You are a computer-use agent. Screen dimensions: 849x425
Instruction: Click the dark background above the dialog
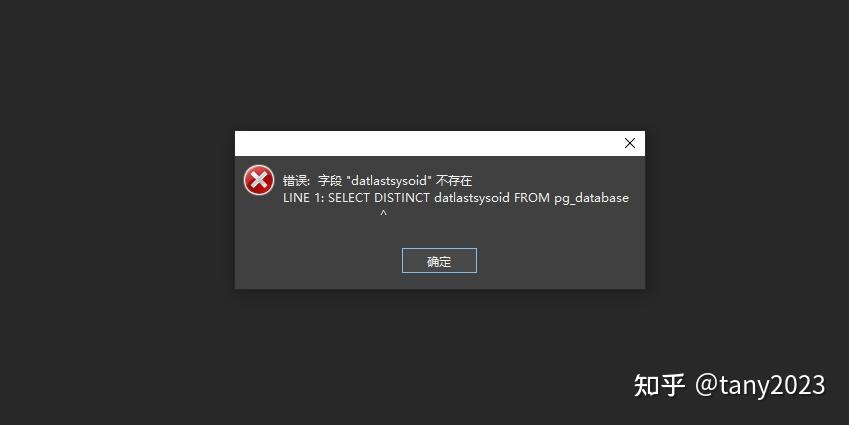click(x=424, y=65)
